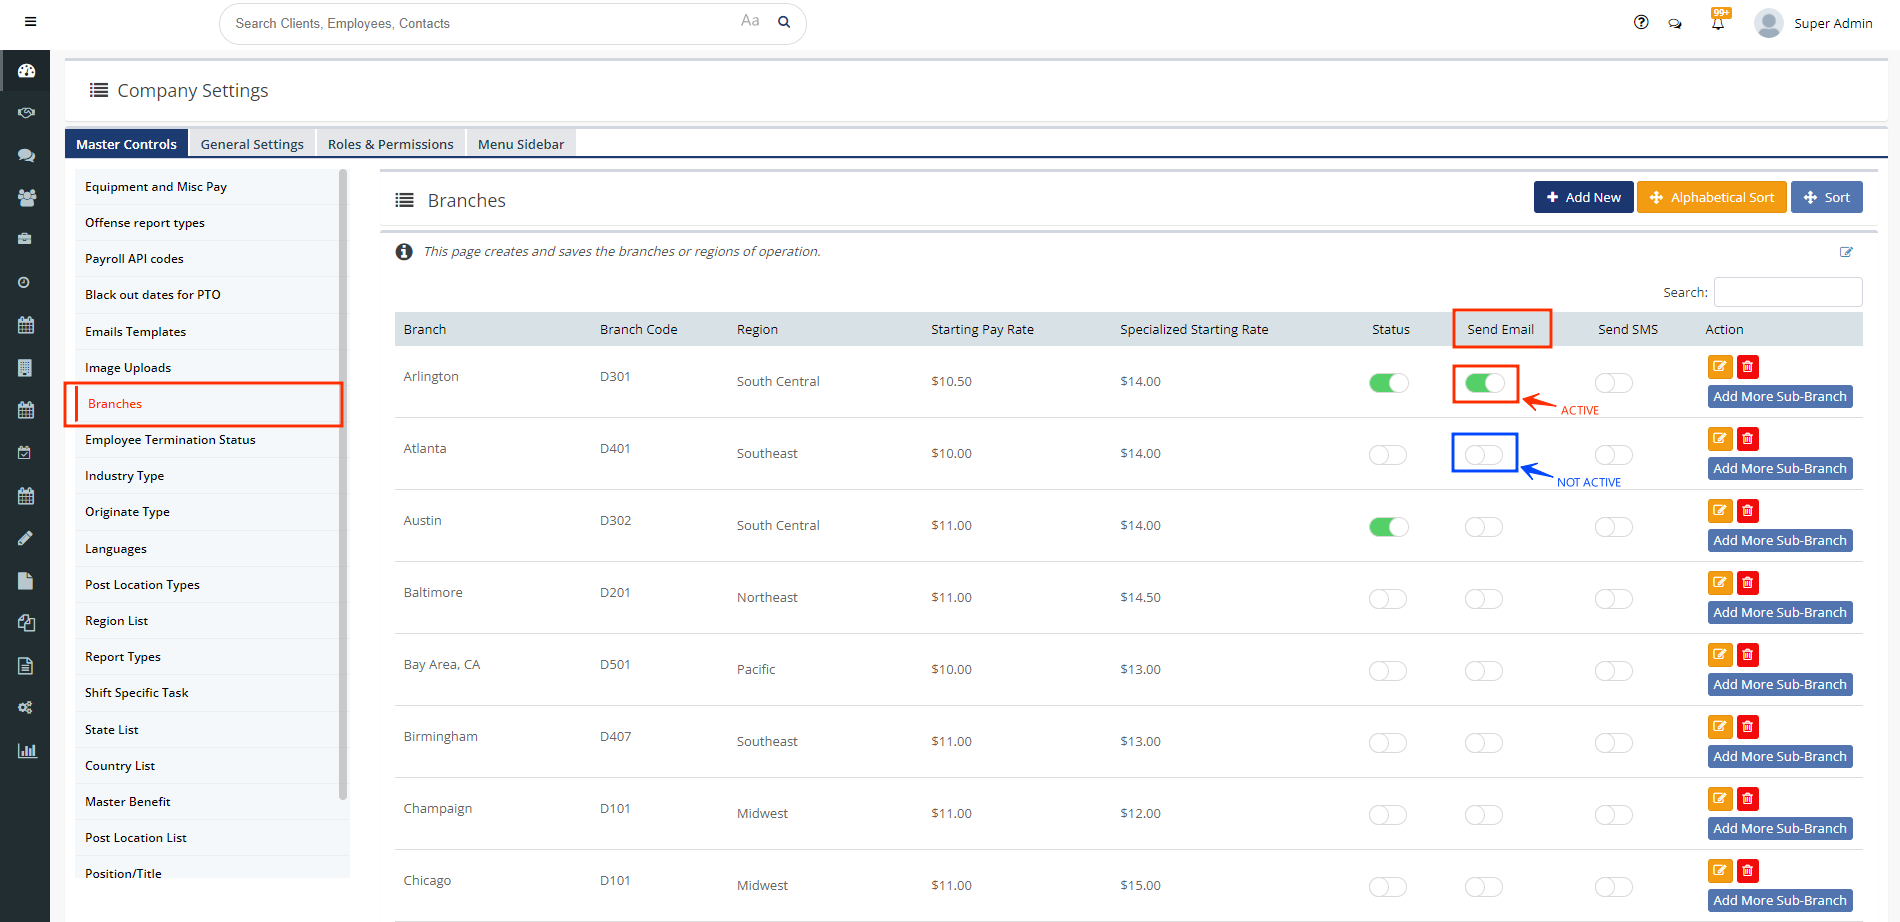1900x922 pixels.
Task: Toggle Send SMS for Austin branch
Action: click(1613, 527)
